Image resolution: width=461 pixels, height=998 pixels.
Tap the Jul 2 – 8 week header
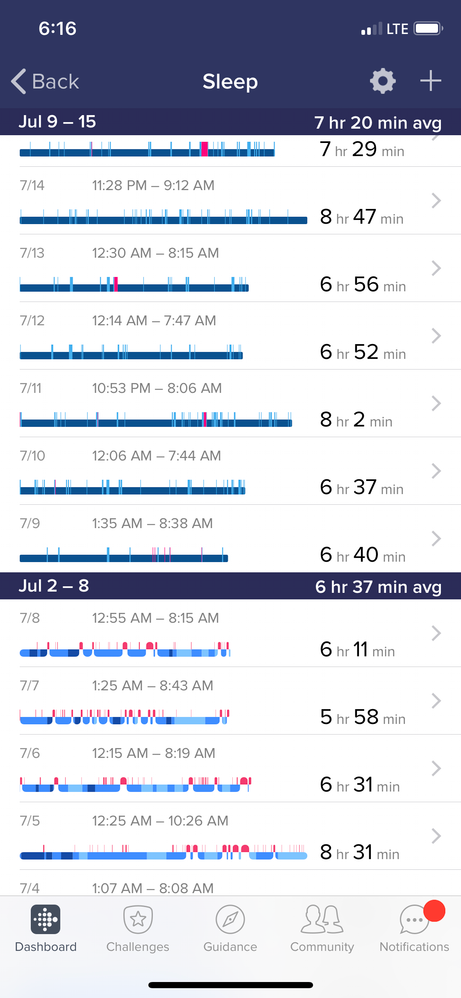pyautogui.click(x=230, y=586)
